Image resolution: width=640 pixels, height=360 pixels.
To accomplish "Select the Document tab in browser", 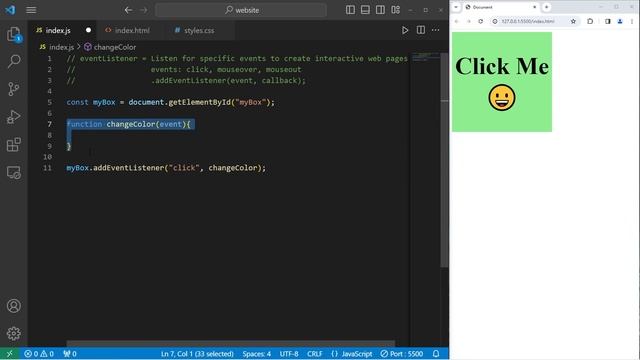I will point(501,7).
